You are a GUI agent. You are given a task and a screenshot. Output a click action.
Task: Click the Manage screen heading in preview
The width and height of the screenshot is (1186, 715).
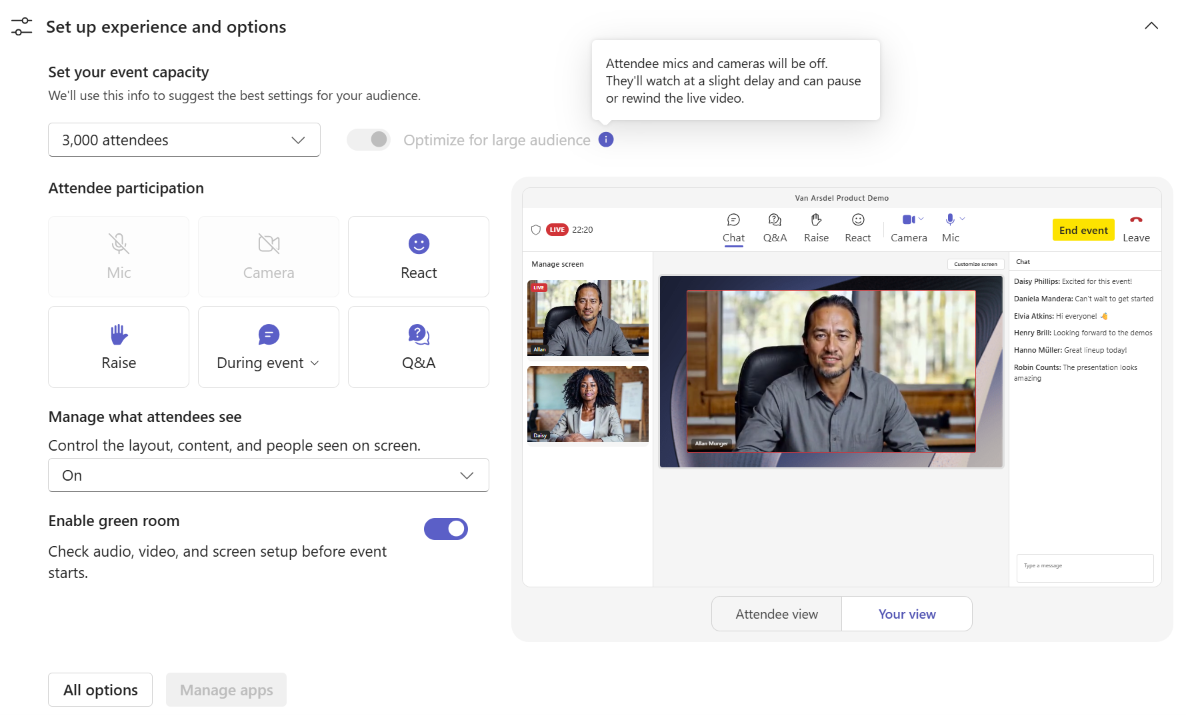click(557, 264)
